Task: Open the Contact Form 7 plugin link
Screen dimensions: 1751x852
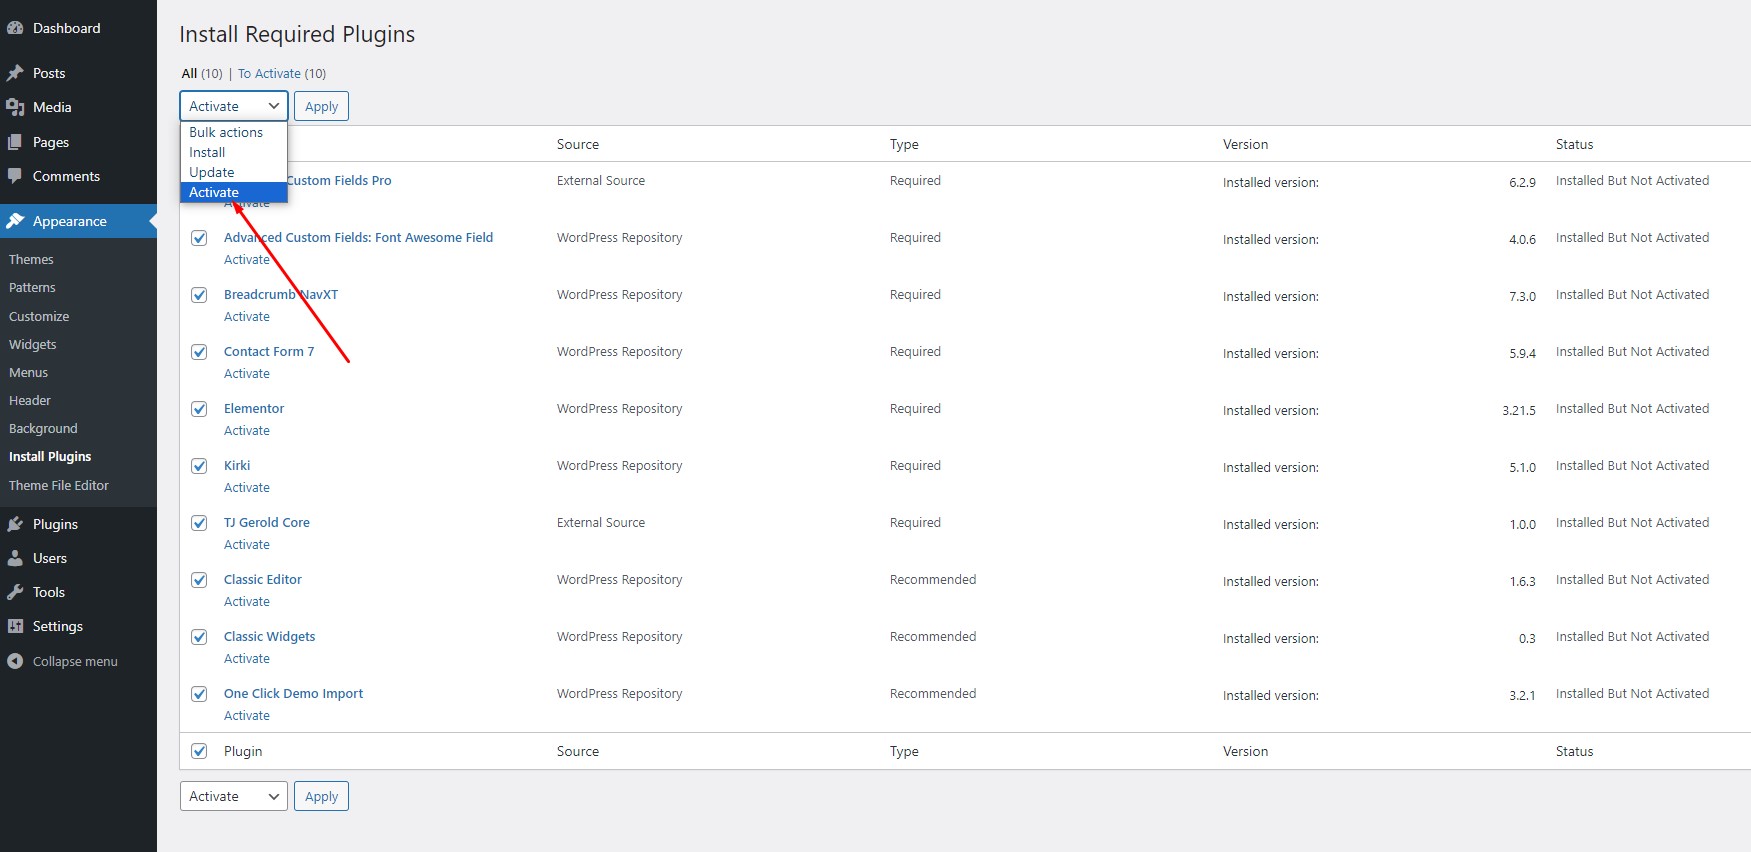Action: [269, 351]
